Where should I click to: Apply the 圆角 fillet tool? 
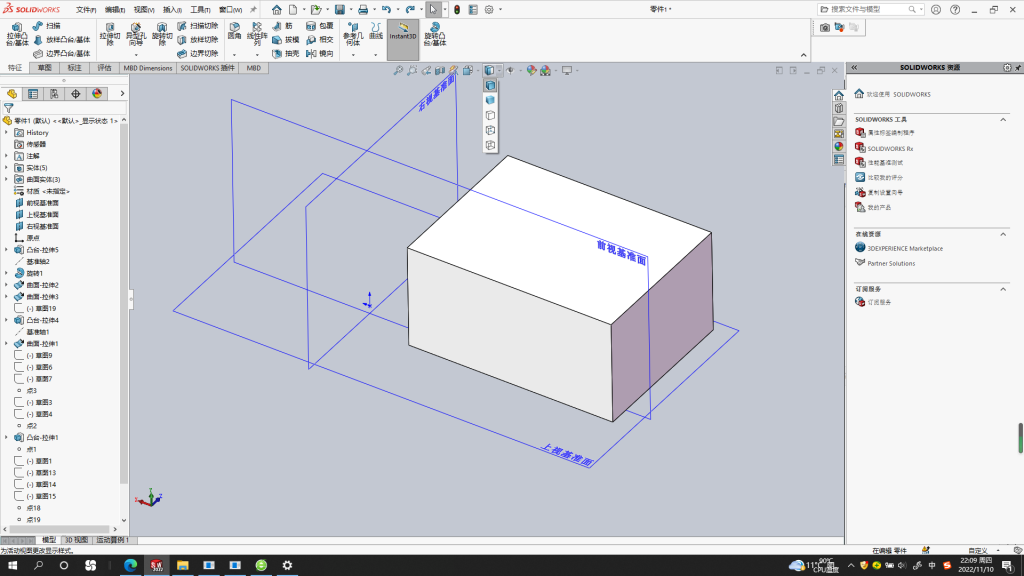(x=234, y=31)
